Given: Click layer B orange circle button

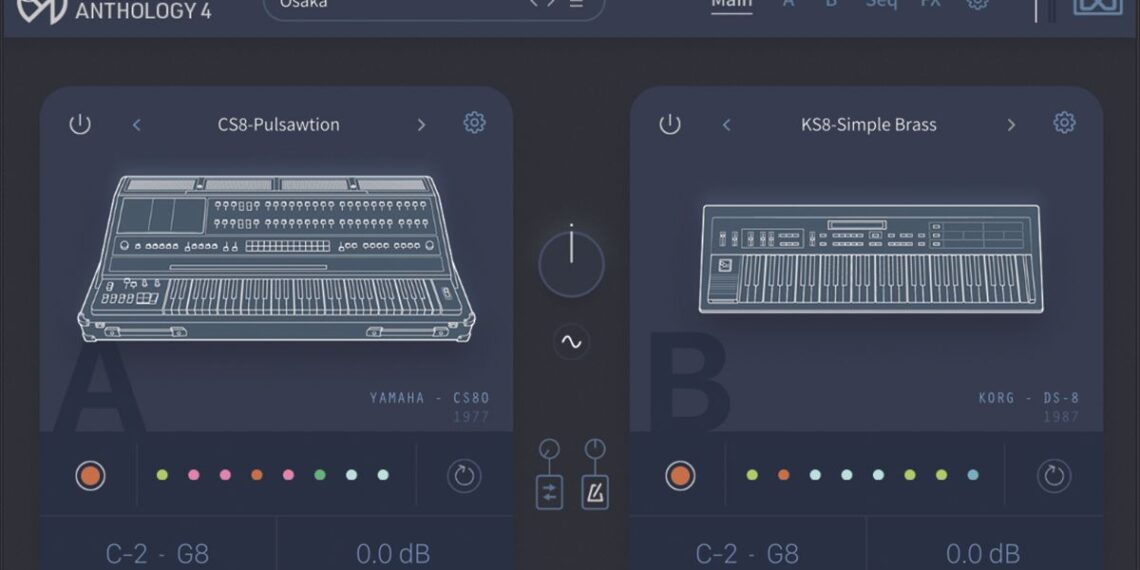Looking at the screenshot, I should coord(681,475).
